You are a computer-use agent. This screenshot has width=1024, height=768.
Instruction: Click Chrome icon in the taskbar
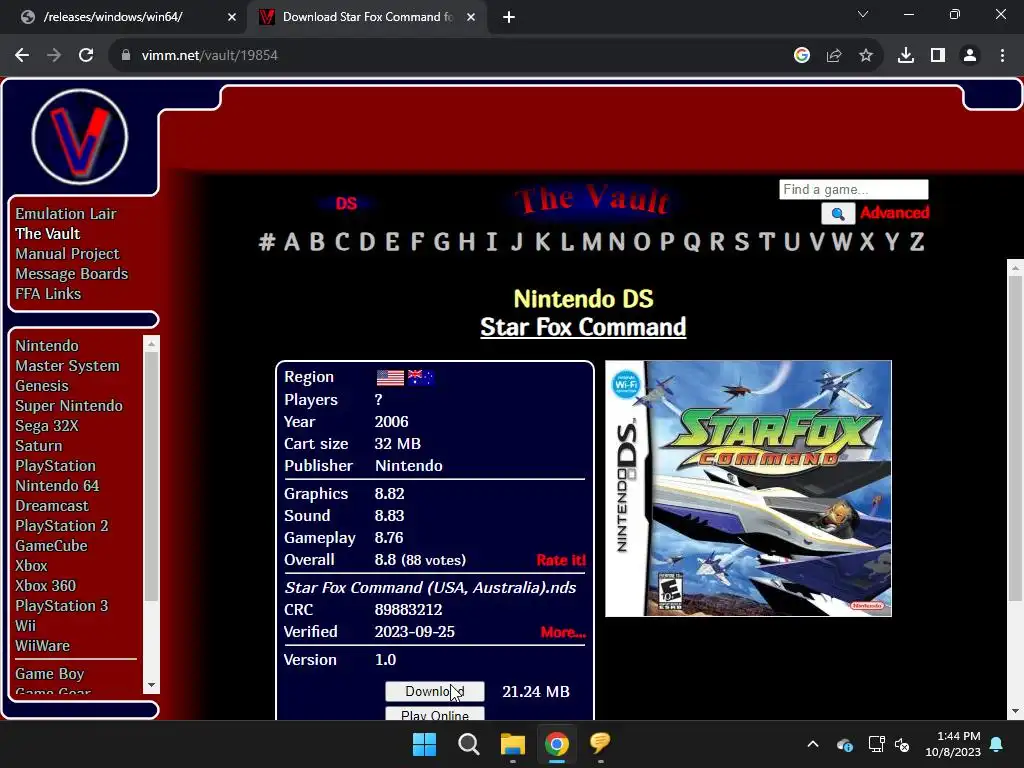tap(556, 744)
